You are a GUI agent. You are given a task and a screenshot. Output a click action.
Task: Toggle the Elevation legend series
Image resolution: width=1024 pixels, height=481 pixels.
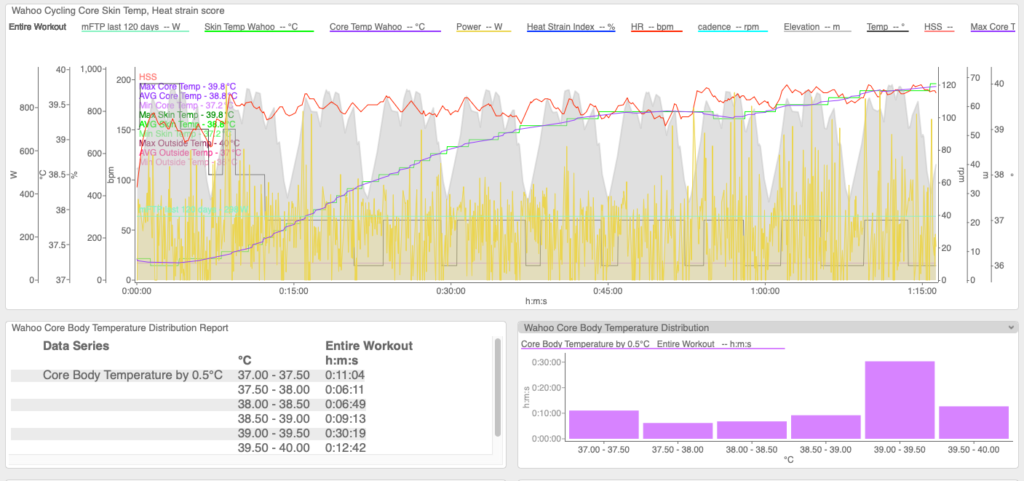817,27
